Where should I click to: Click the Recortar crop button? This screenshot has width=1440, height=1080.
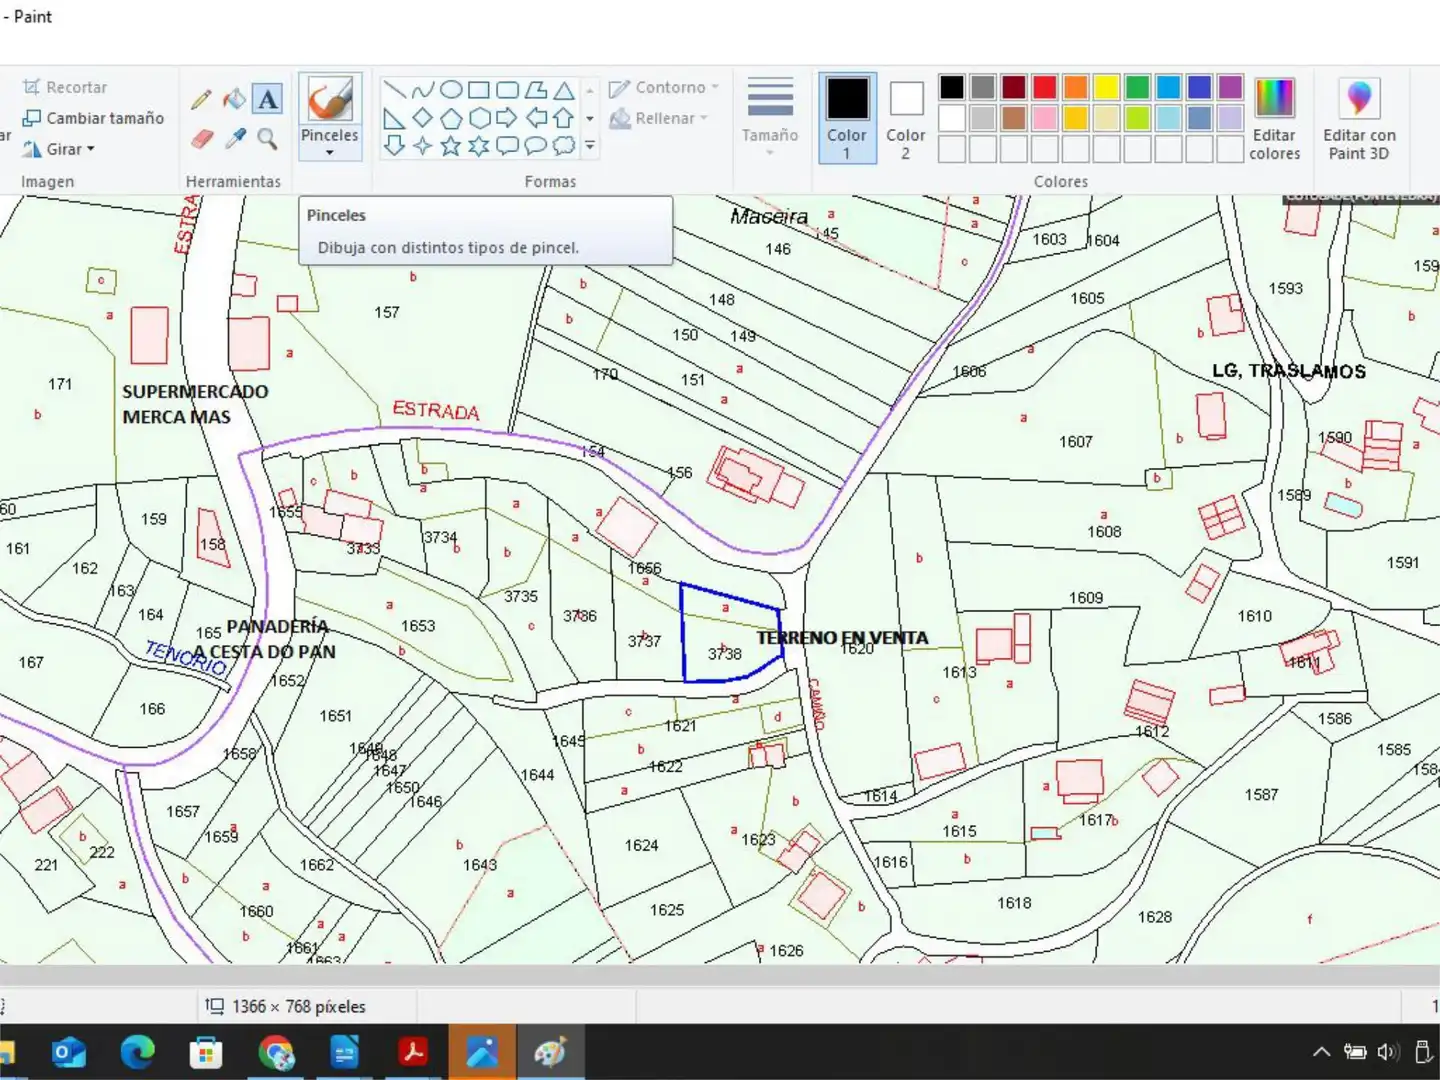point(65,87)
